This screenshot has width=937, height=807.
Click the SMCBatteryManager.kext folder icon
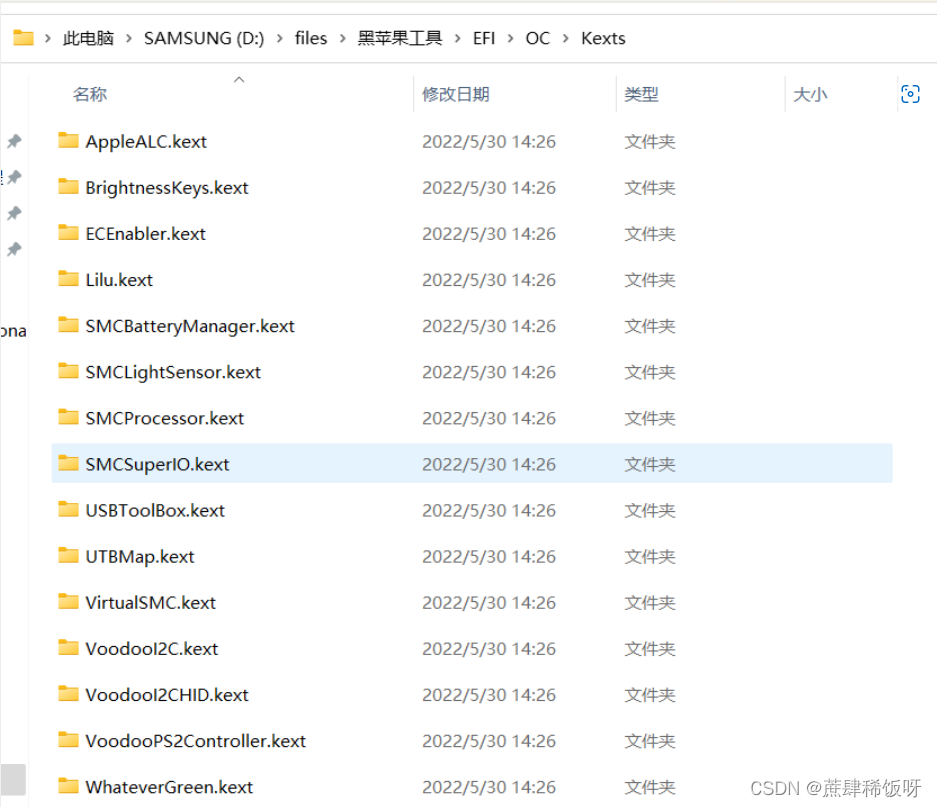click(x=68, y=325)
